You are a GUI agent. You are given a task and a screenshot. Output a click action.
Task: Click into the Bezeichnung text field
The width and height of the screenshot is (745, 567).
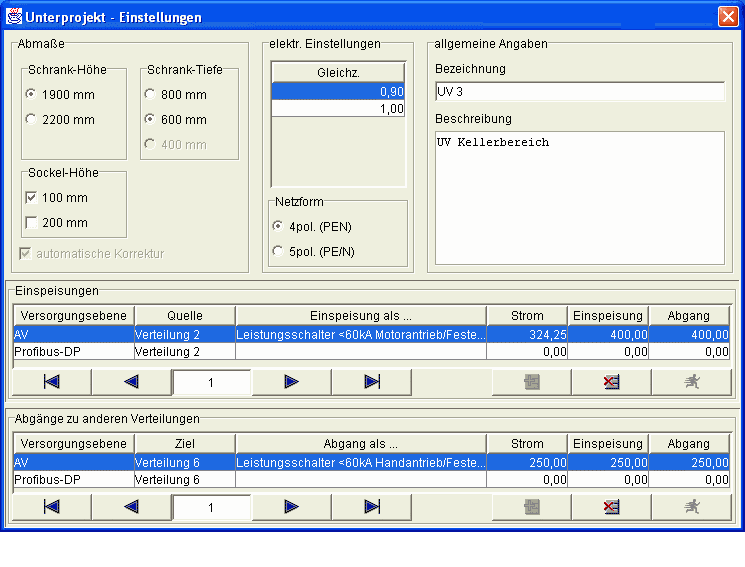(579, 92)
